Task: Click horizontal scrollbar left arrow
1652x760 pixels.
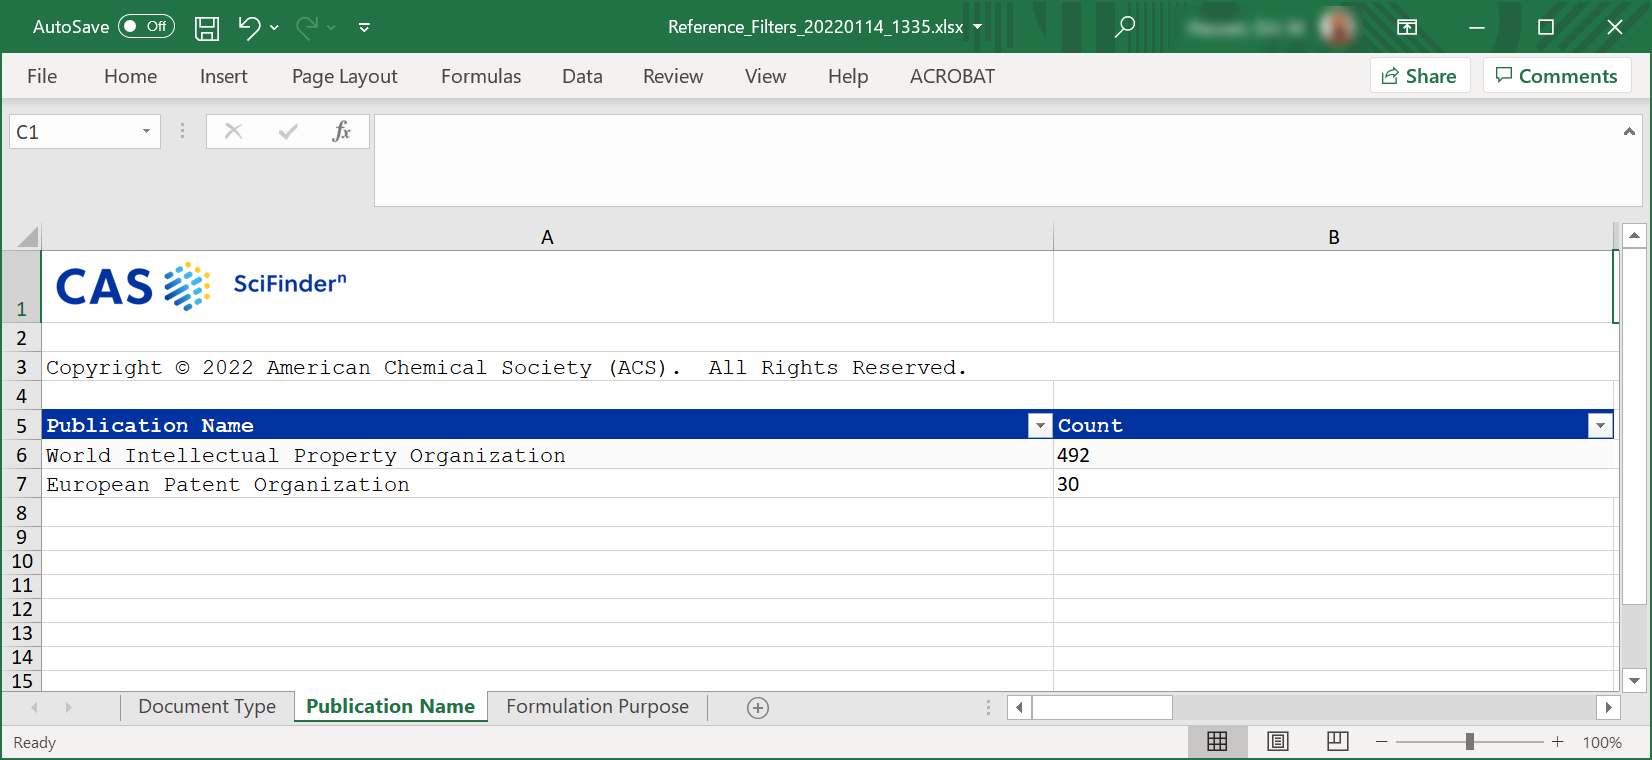Action: click(x=1019, y=707)
